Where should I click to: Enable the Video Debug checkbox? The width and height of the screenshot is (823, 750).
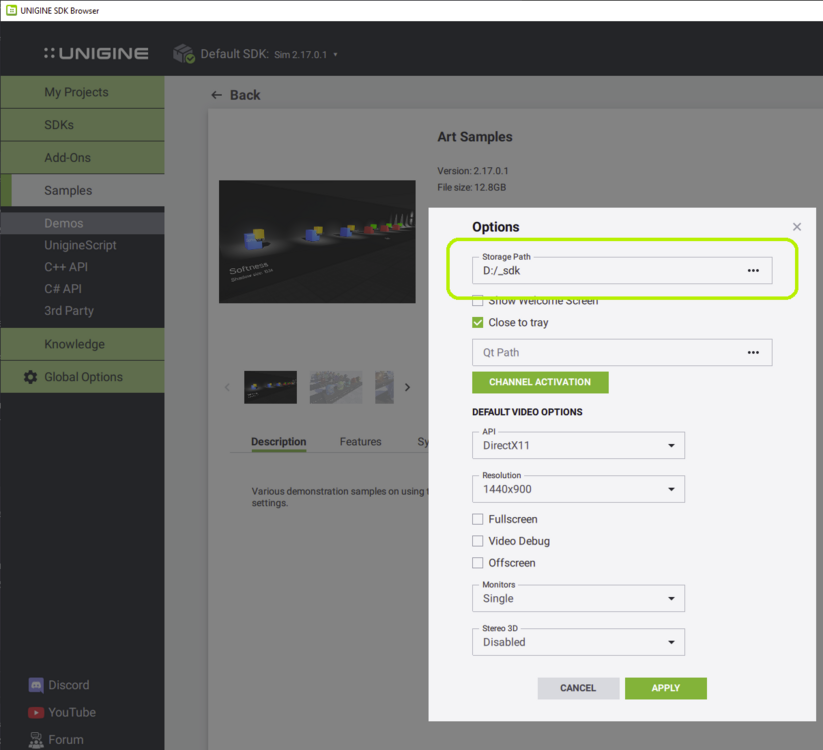pos(478,541)
